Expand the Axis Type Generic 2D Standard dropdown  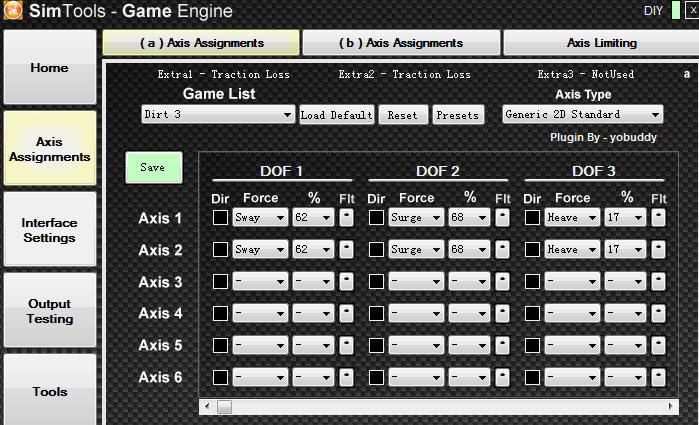(582, 115)
